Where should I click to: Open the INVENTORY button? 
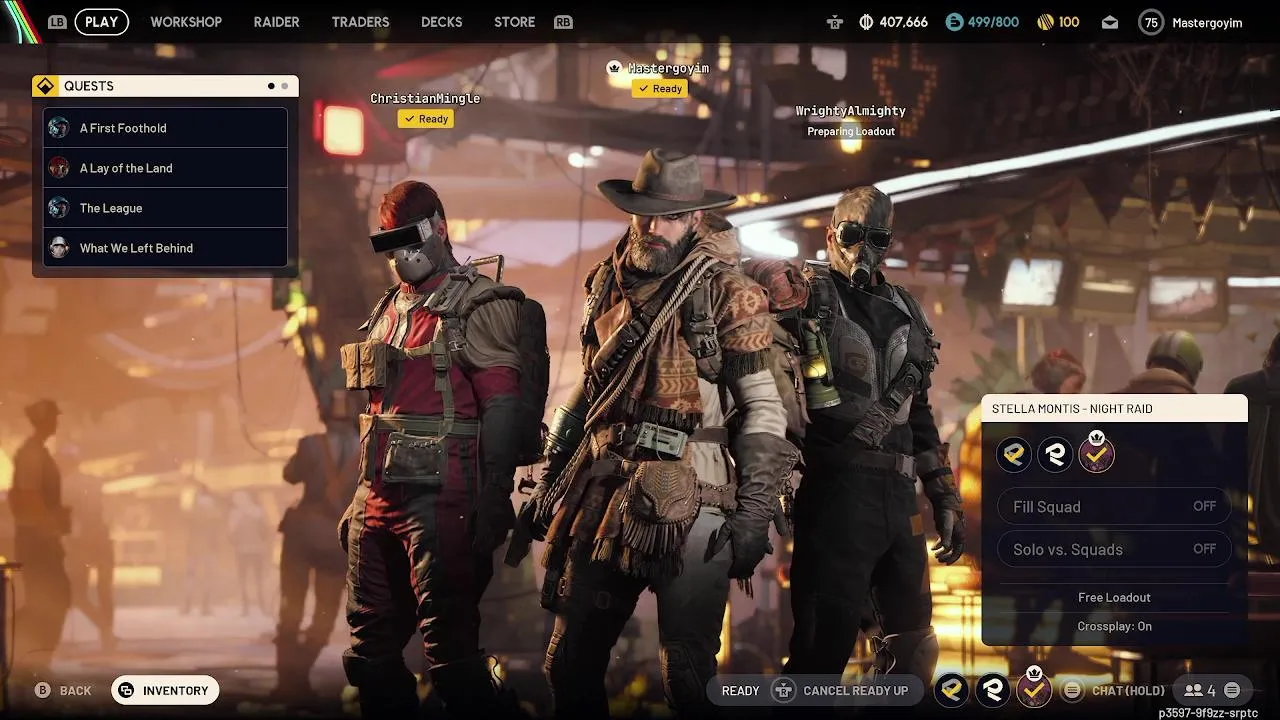pyautogui.click(x=165, y=690)
